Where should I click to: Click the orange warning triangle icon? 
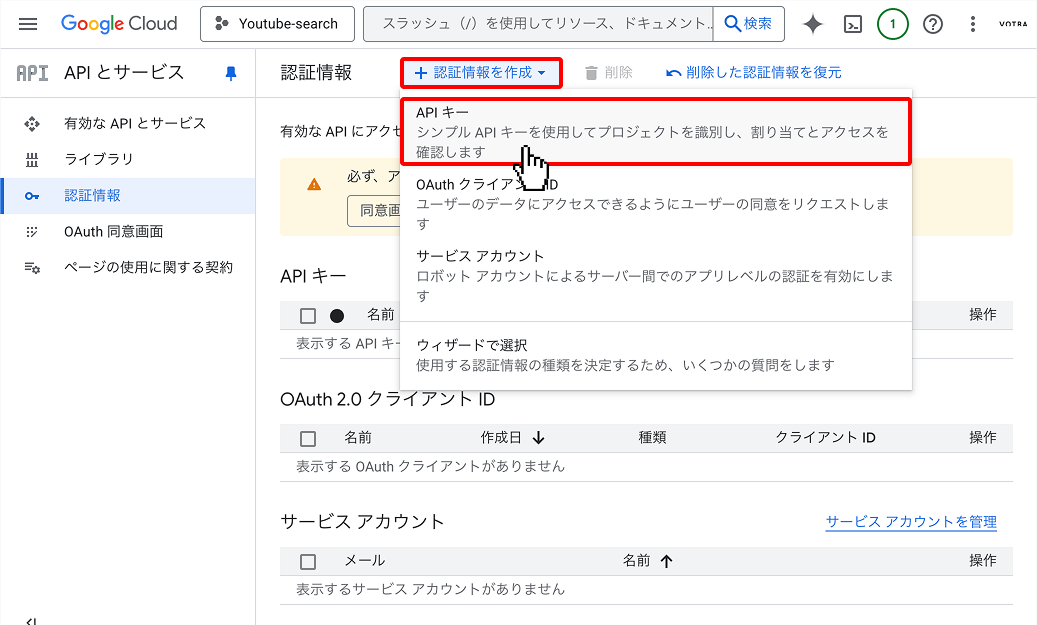pyautogui.click(x=314, y=185)
